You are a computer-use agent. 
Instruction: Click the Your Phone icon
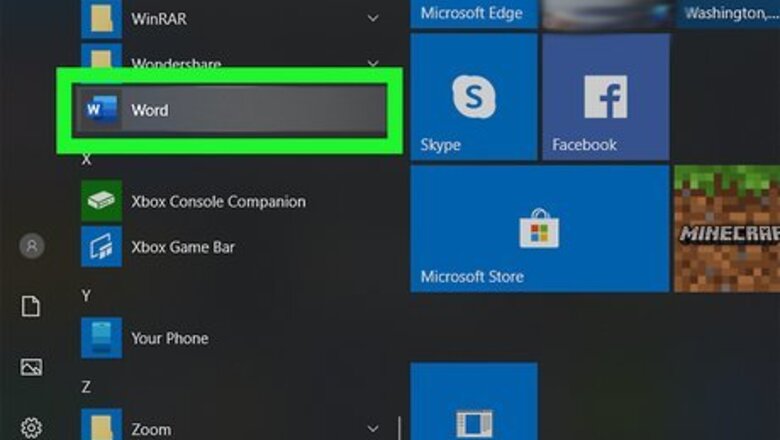(101, 338)
